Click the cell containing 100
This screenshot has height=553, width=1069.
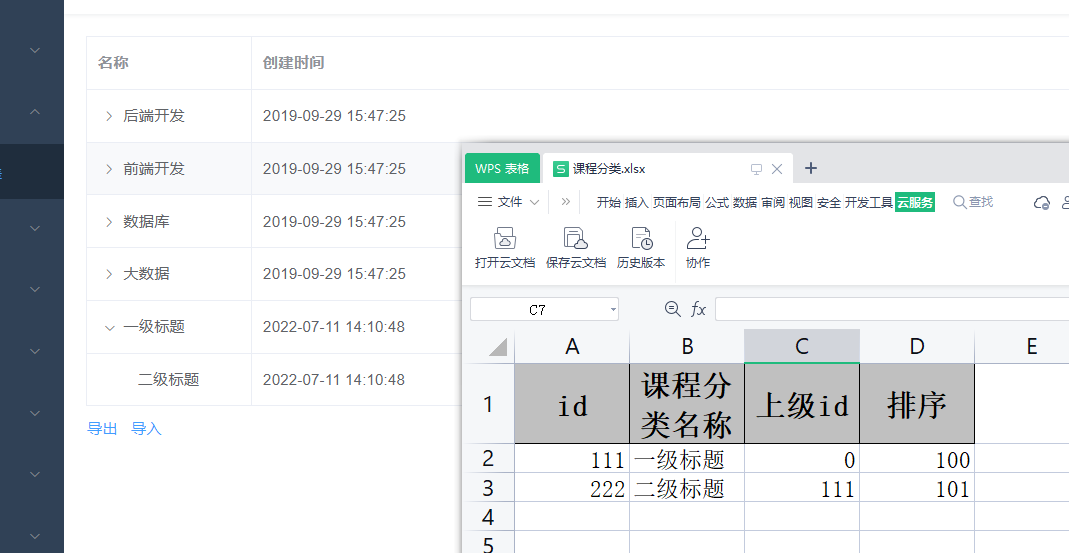tap(917, 459)
